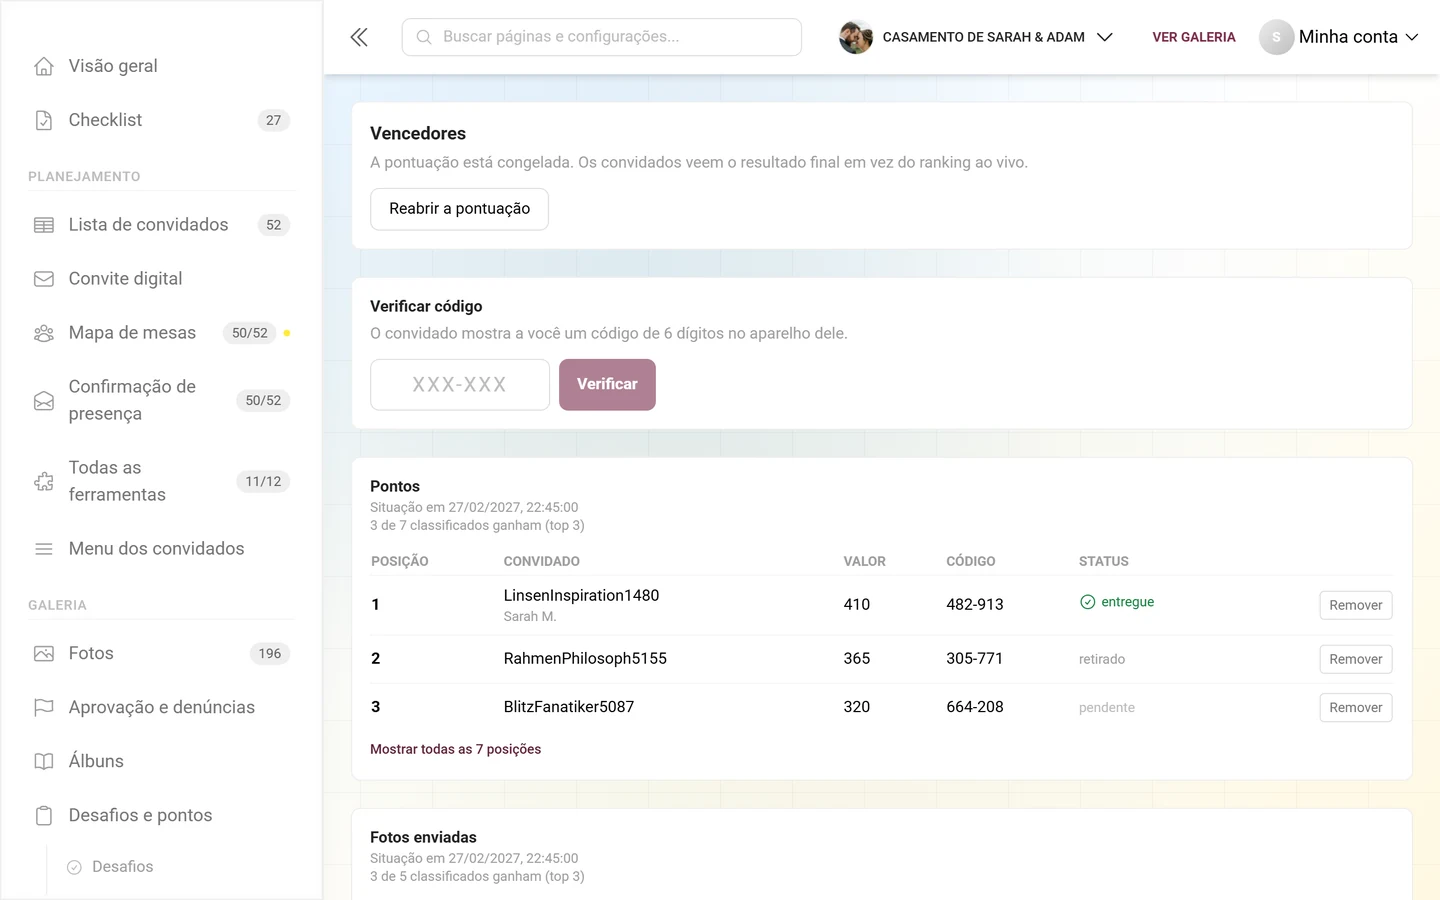Focus the XXX-XXX code input field
This screenshot has width=1440, height=900.
[460, 385]
